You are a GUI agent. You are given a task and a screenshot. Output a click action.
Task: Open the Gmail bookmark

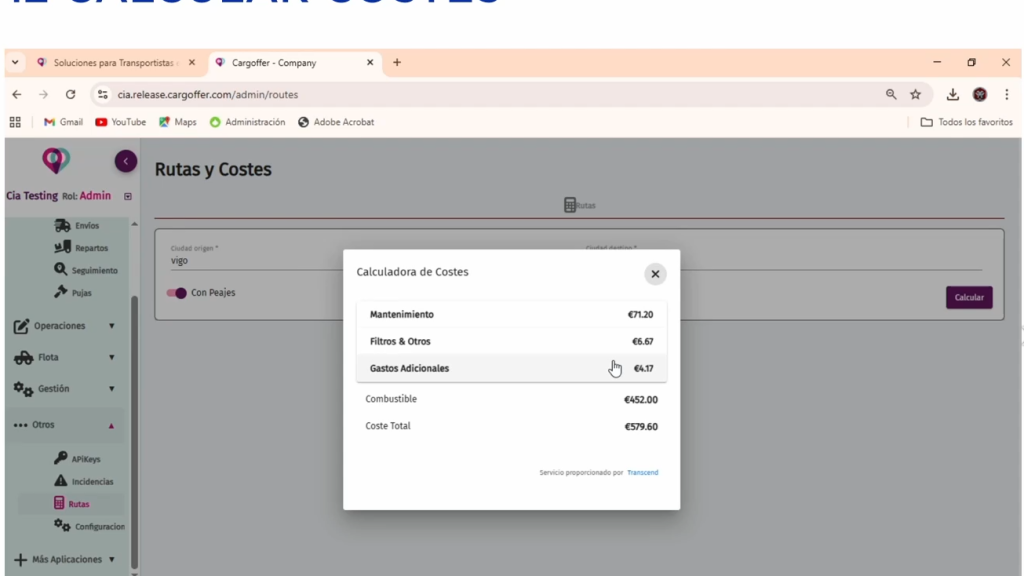[x=63, y=122]
